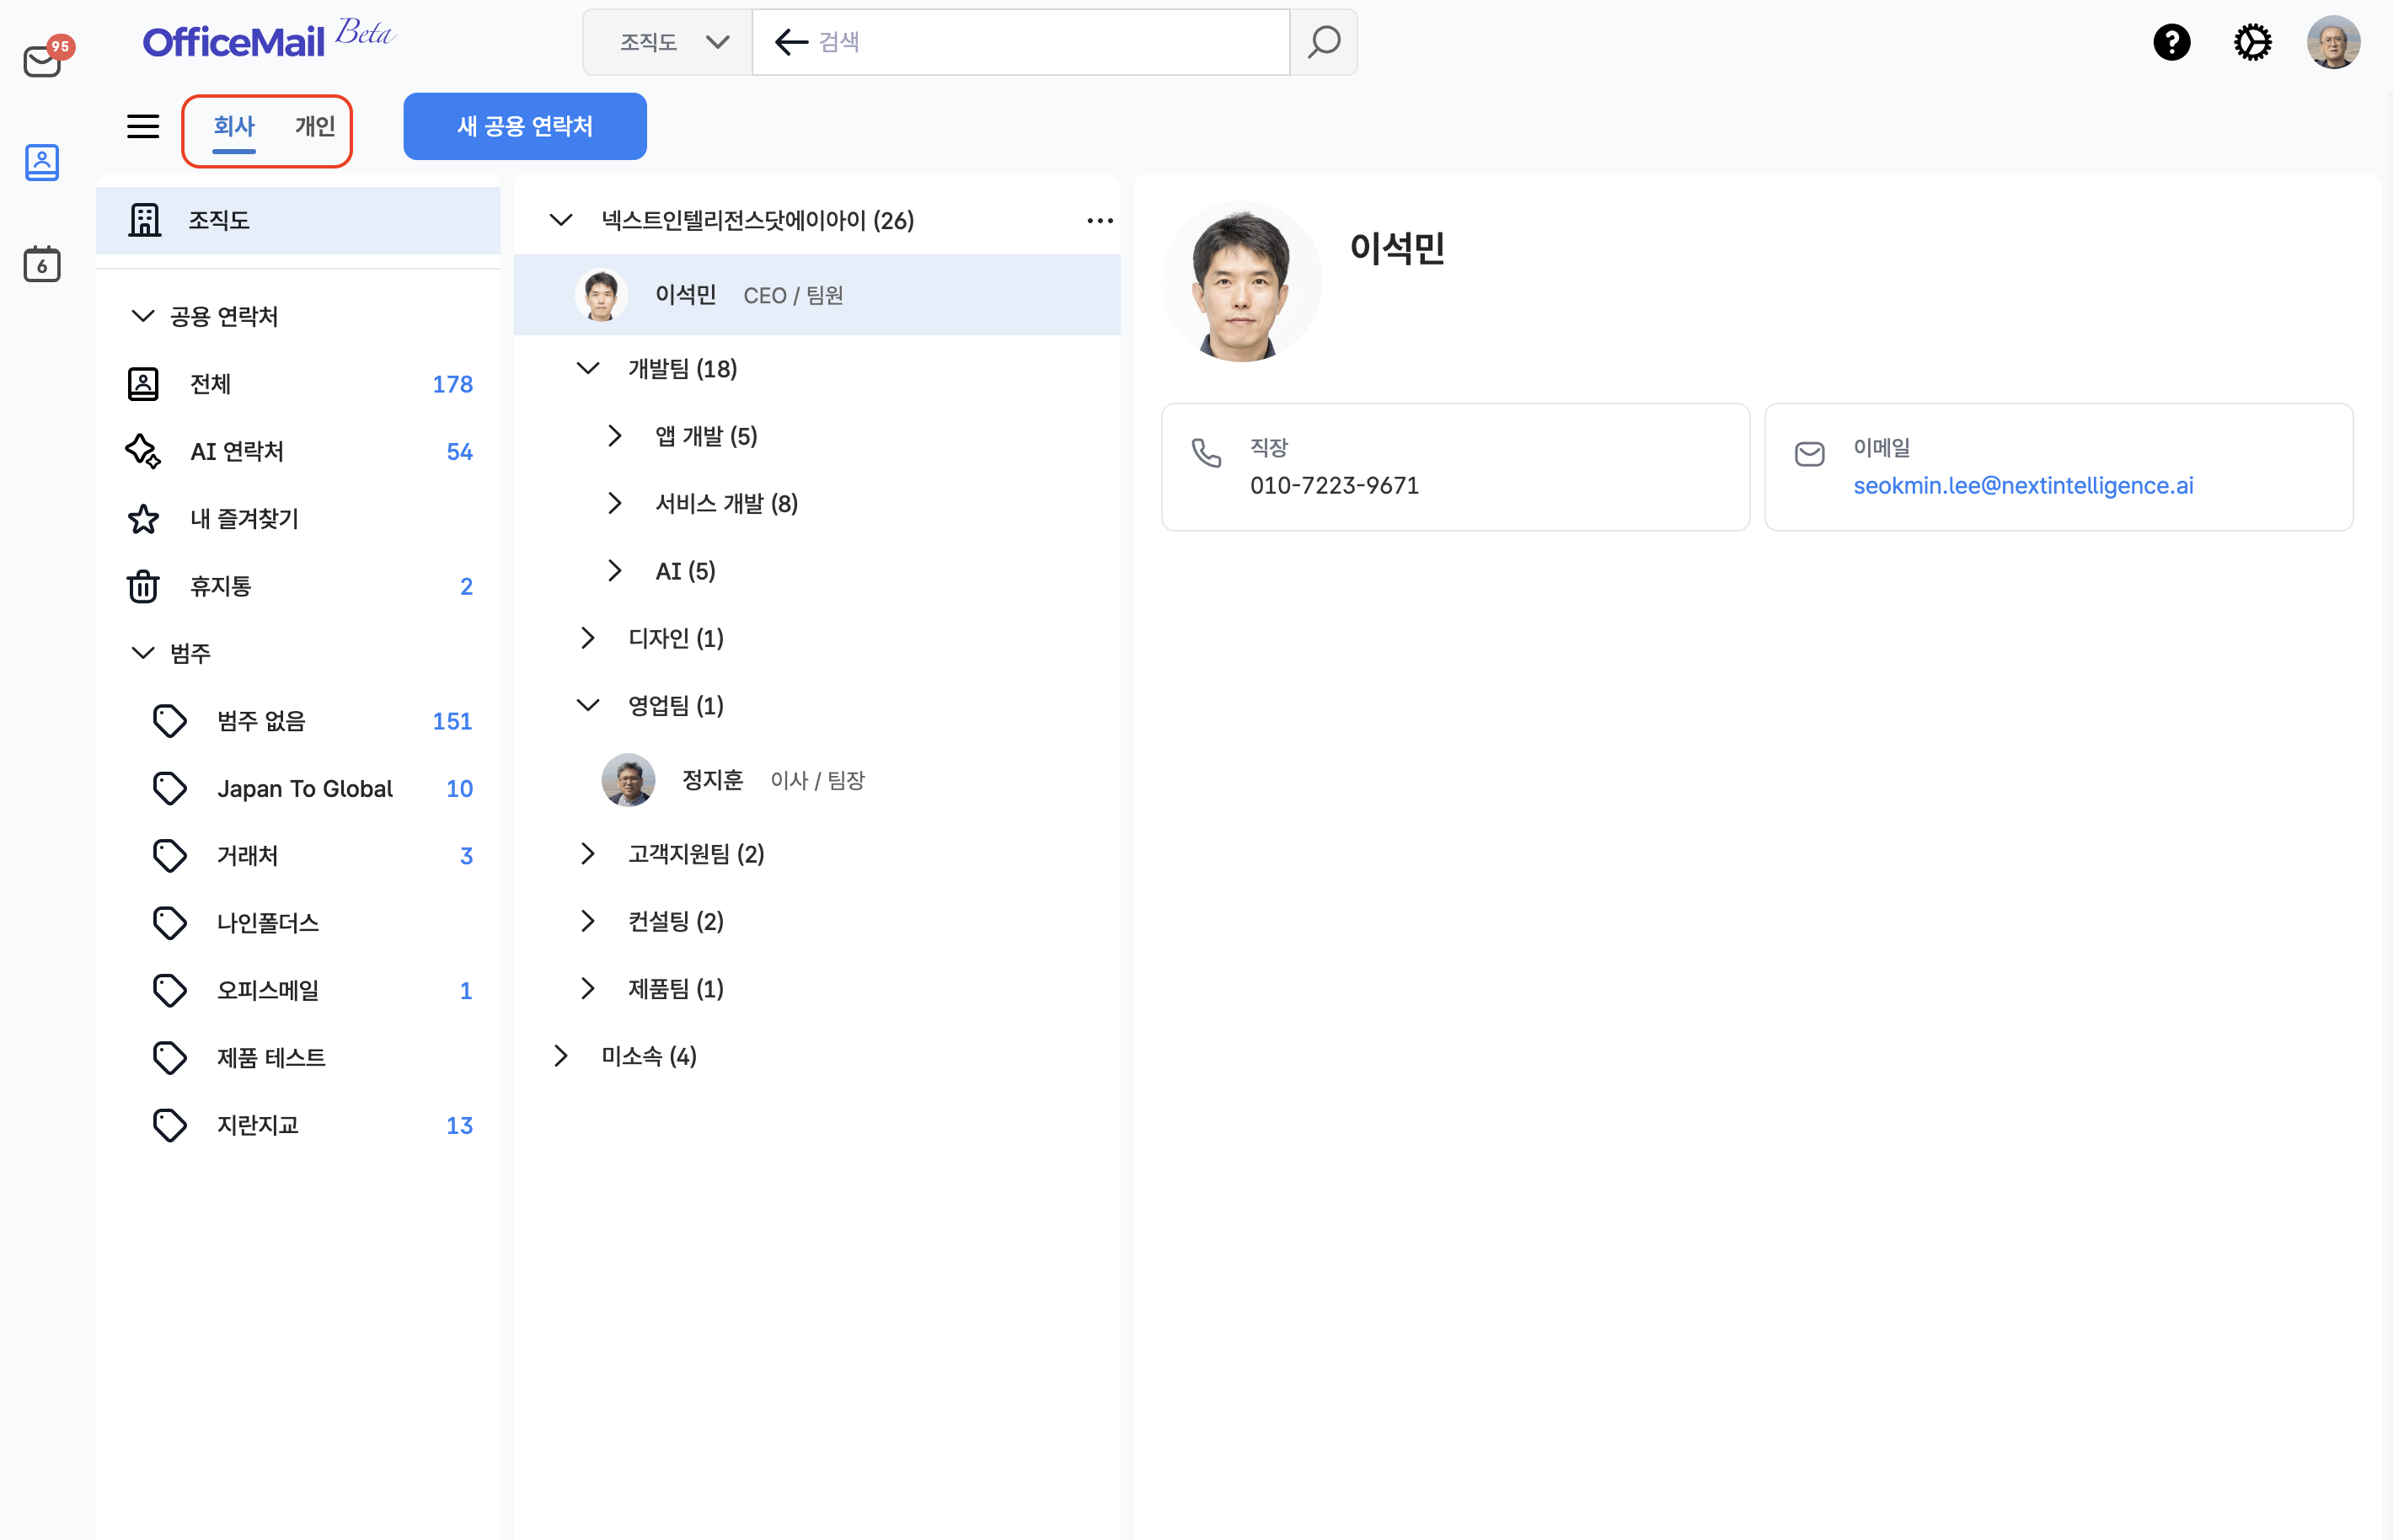Collapse the 넥스트인텔리전스닷에이아이 (26) tree node
The image size is (2393, 1540).
point(561,220)
